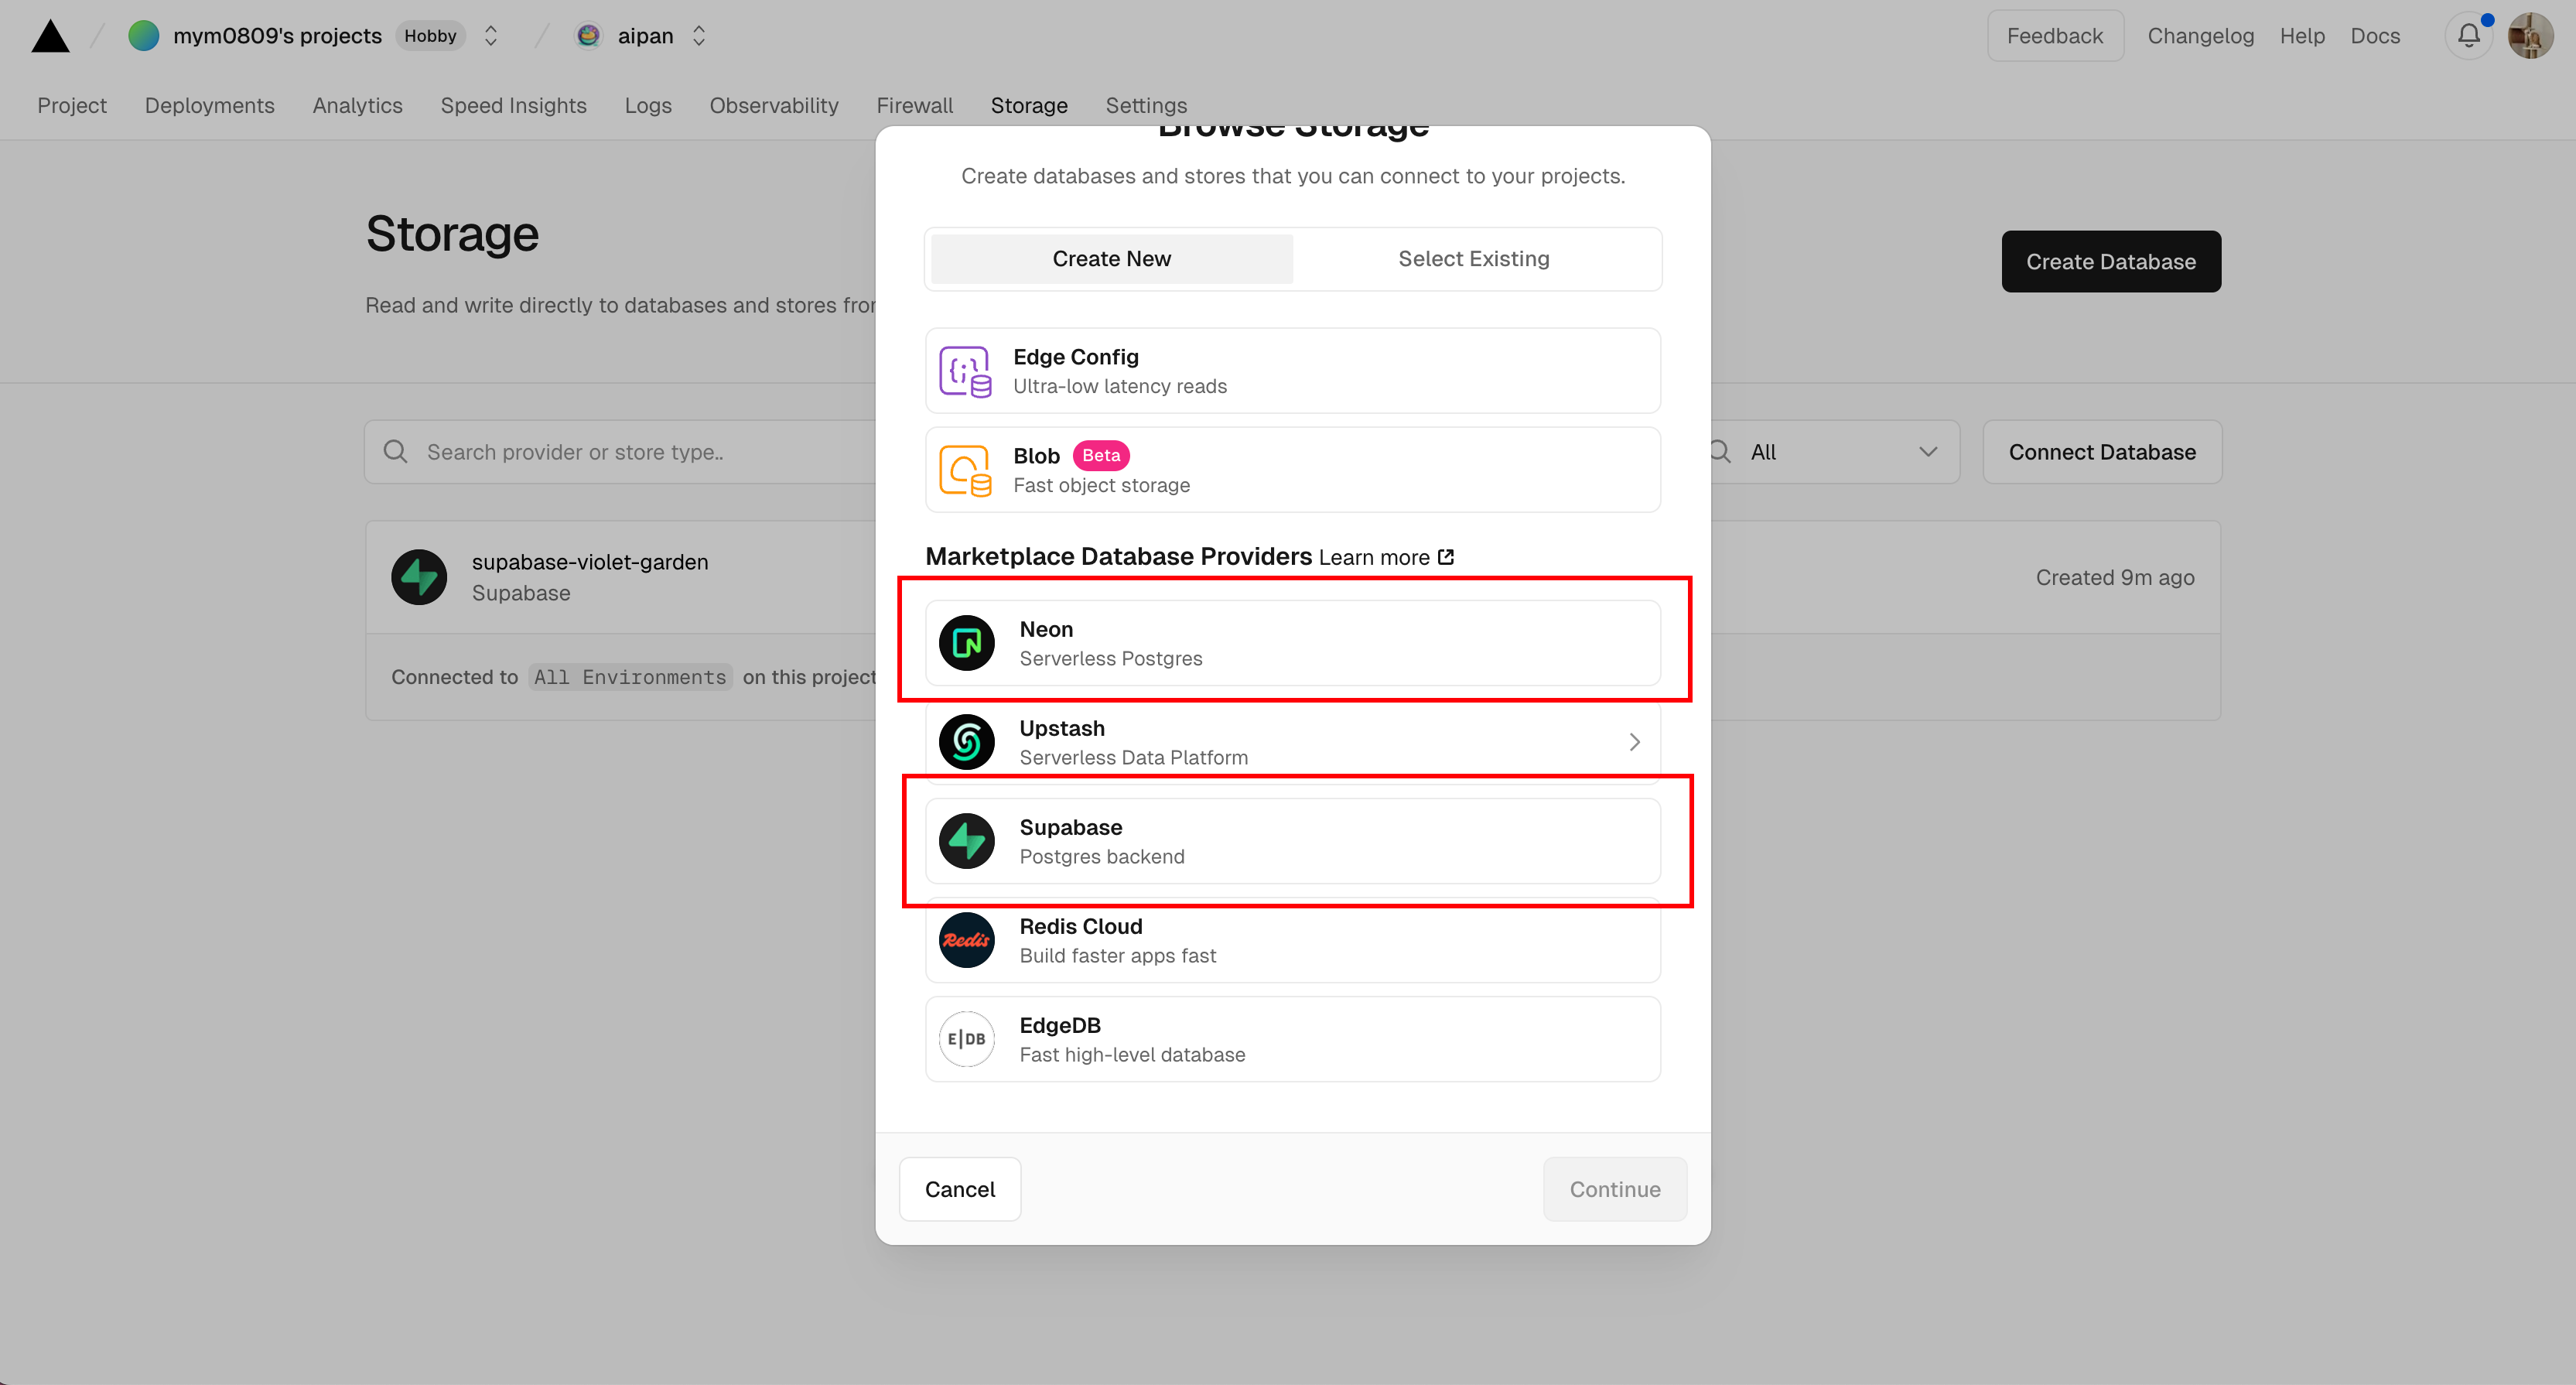Viewport: 2576px width, 1385px height.
Task: Expand the mym0809's projects team switcher
Action: (491, 36)
